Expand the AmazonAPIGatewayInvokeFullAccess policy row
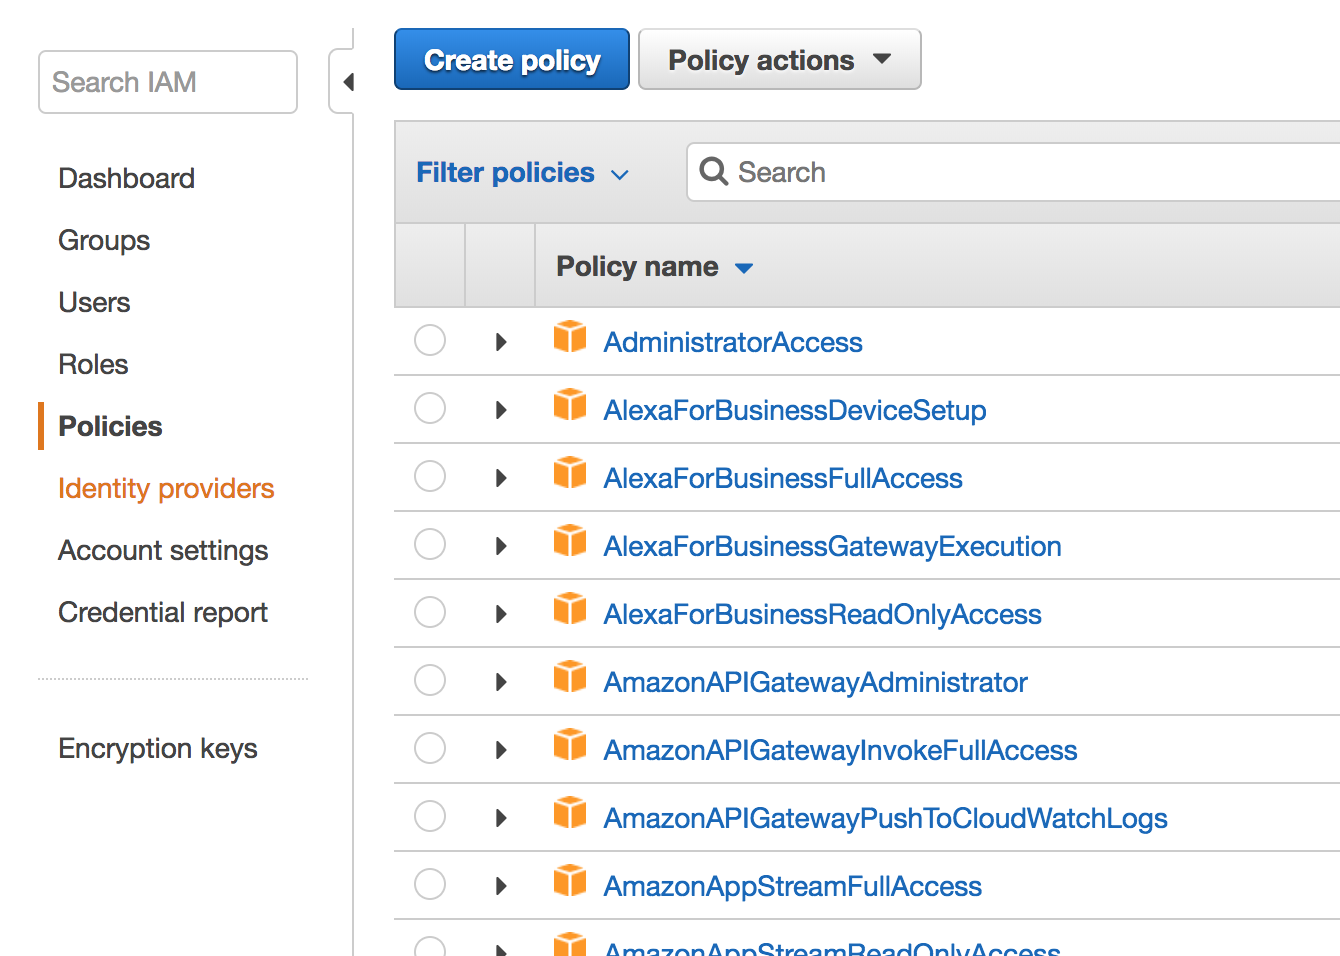 [501, 750]
